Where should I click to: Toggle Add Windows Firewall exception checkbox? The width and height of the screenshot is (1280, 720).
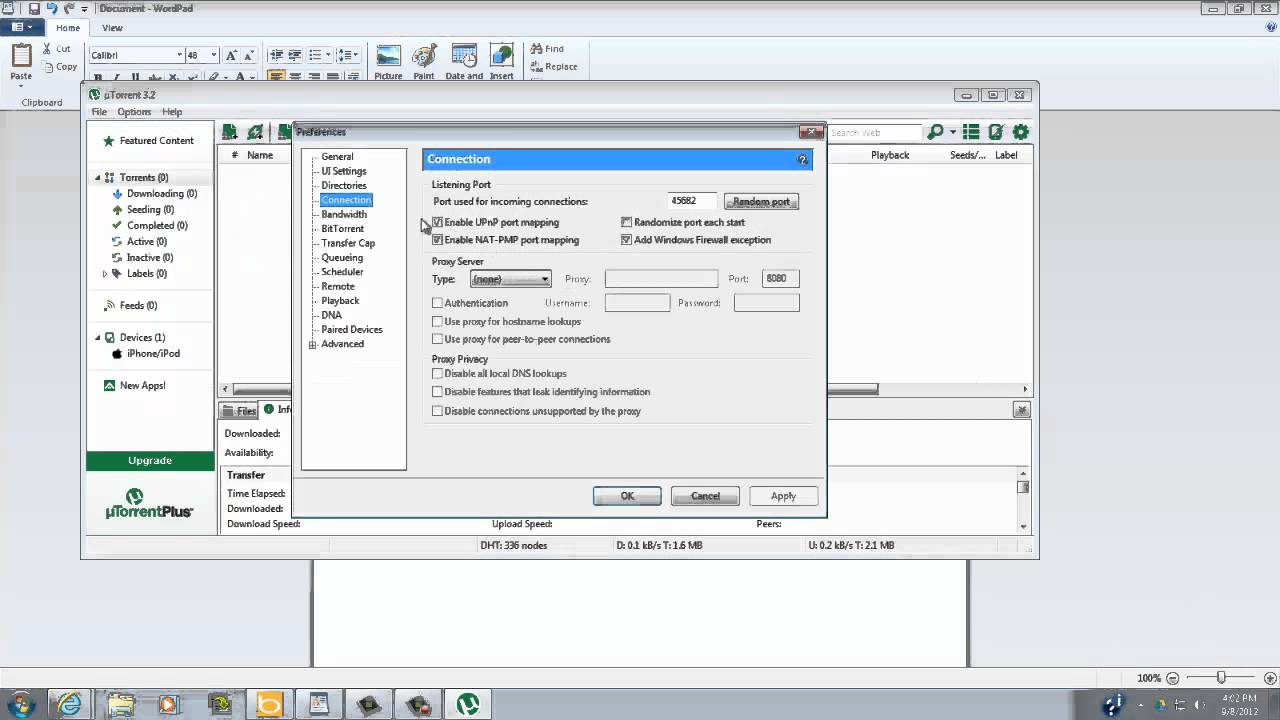pyautogui.click(x=627, y=240)
